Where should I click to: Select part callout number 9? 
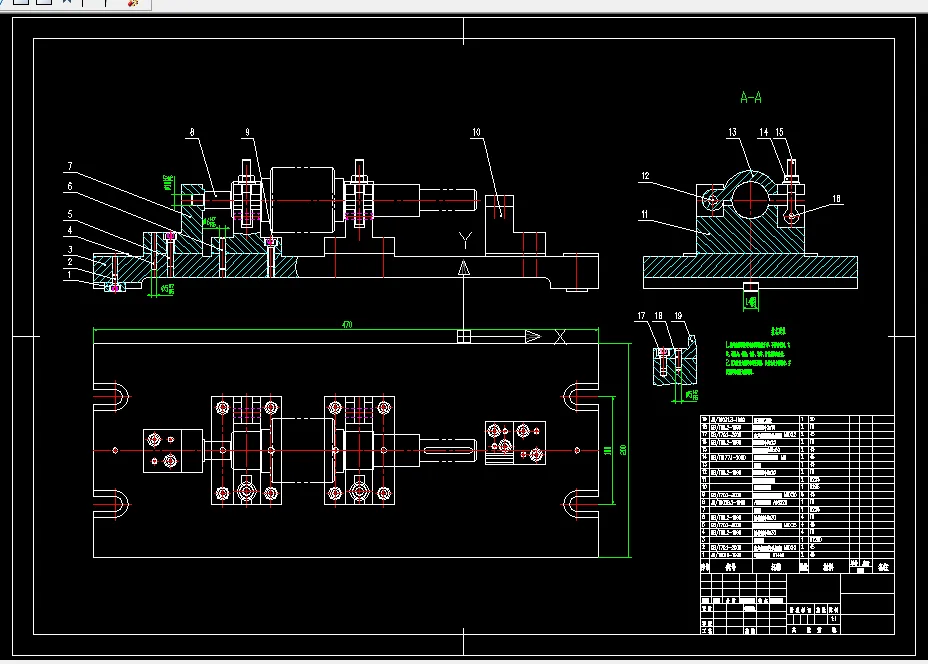[247, 133]
